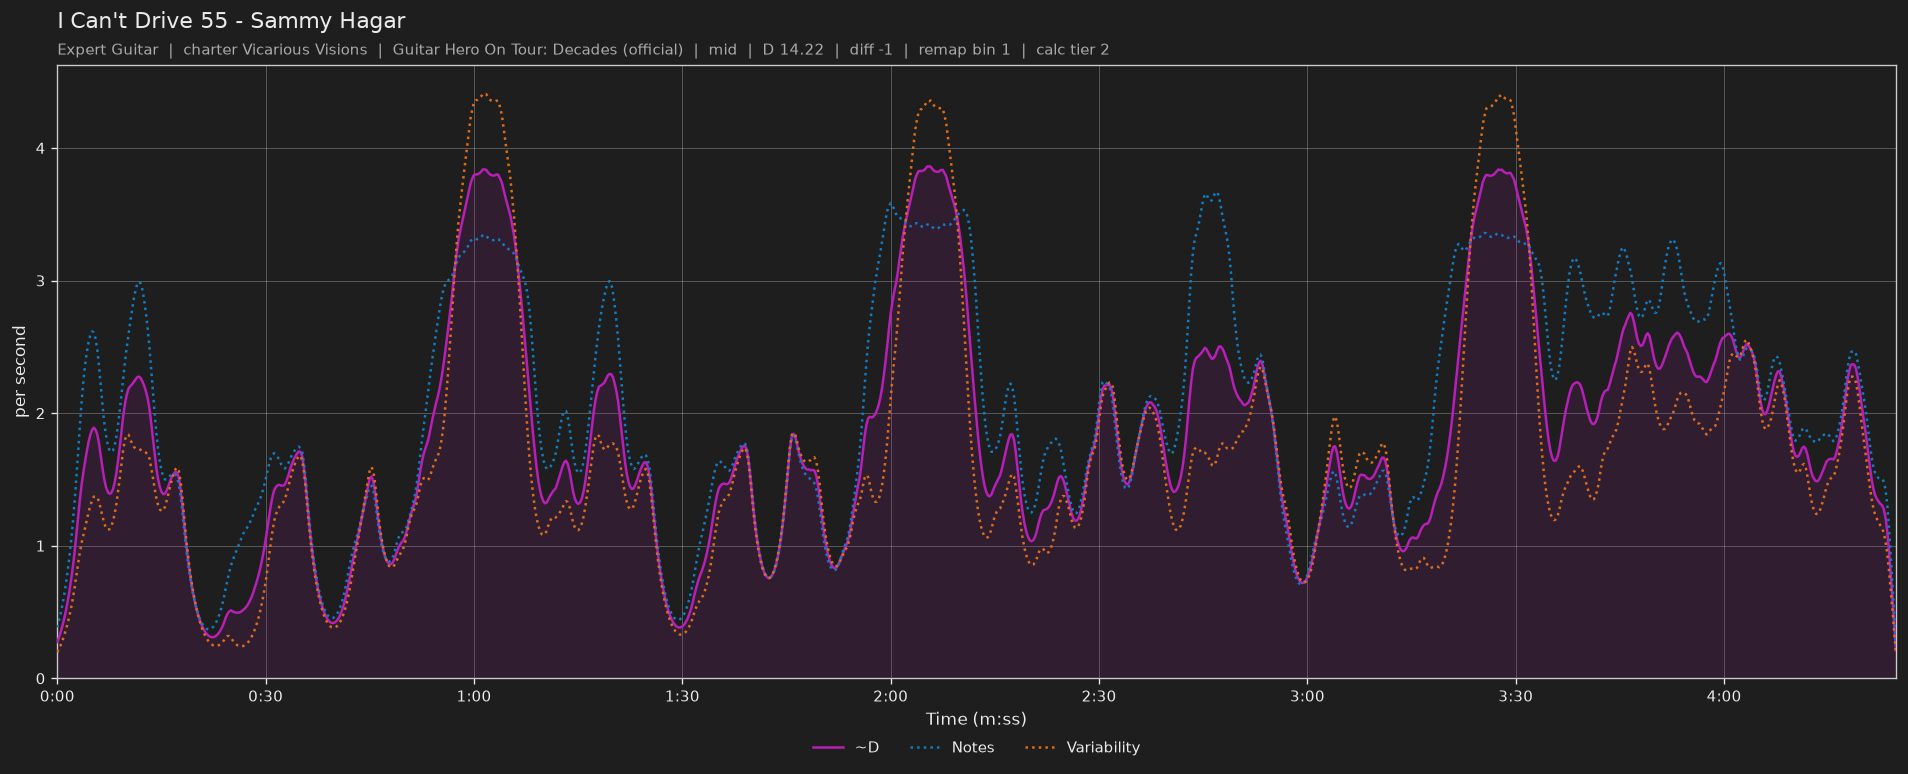Screen dimensions: 1908x774
Task: Click the 'per second' y-axis label
Action: [20, 372]
